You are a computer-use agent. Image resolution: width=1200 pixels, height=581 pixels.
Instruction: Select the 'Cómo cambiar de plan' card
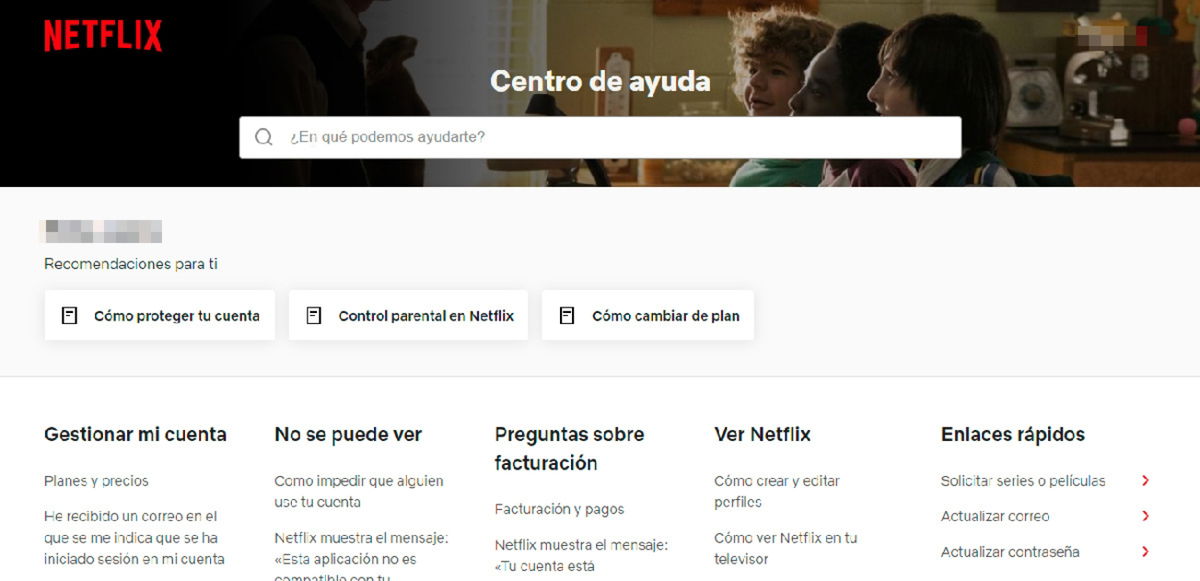(x=648, y=314)
